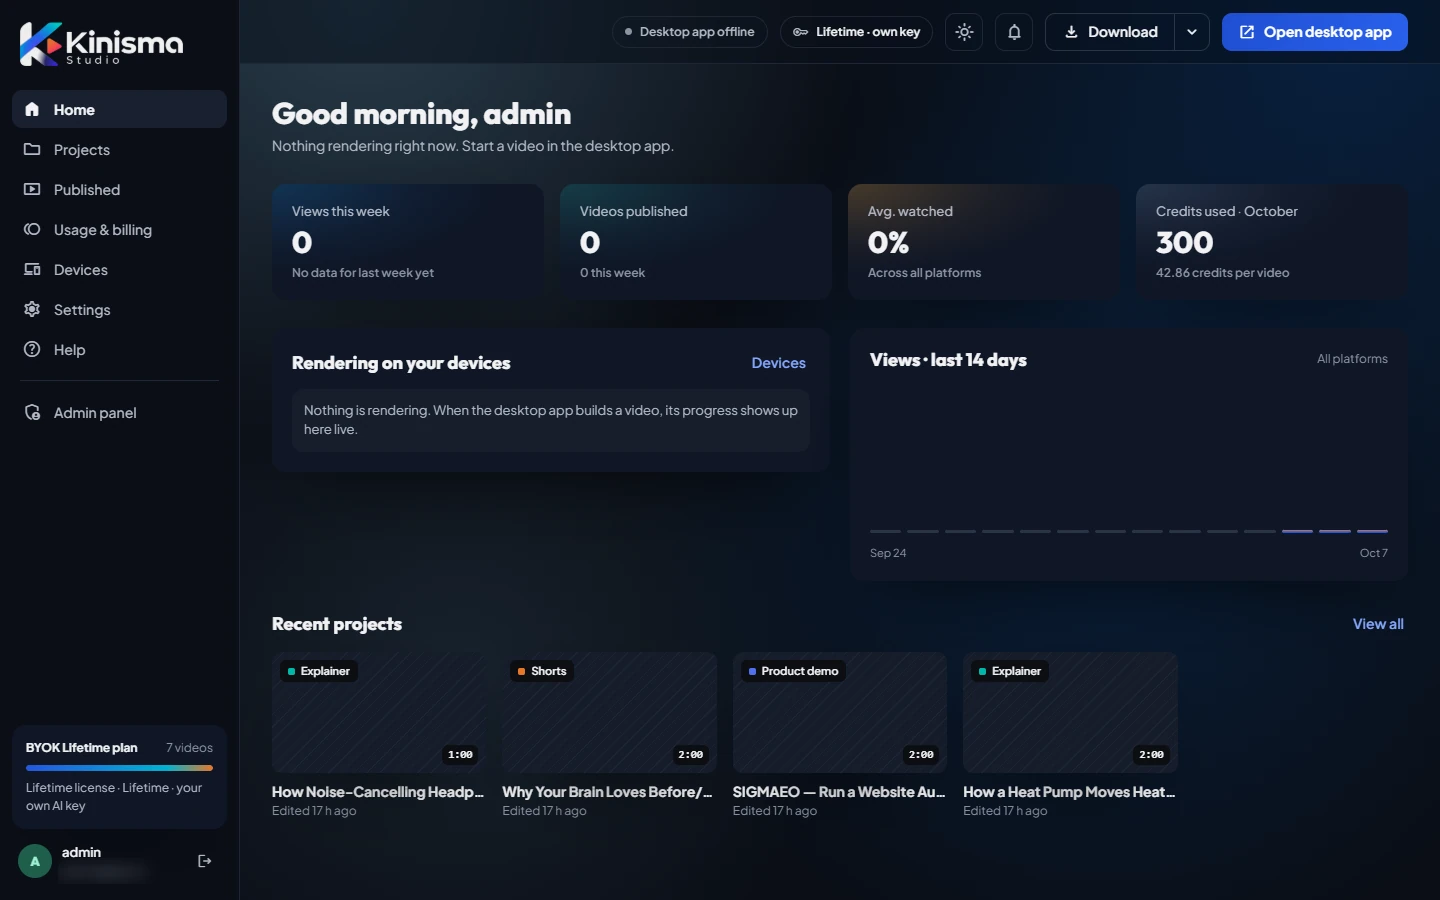Click Oct 7 chart axis label
Viewport: 1440px width, 900px height.
tap(1373, 553)
